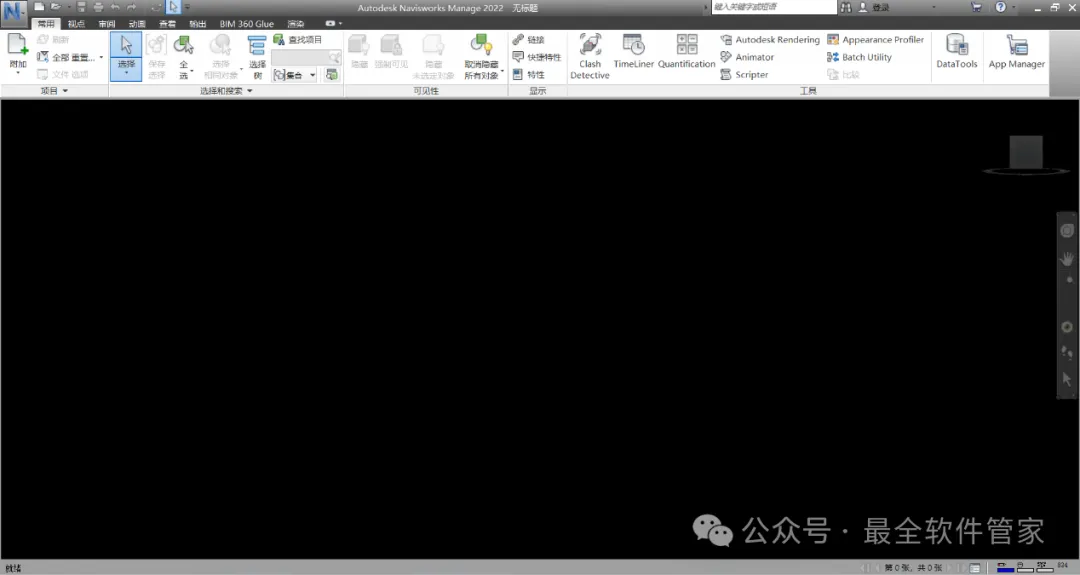This screenshot has width=1080, height=575.
Task: Expand the help dropdown arrow
Action: pyautogui.click(x=1013, y=7)
